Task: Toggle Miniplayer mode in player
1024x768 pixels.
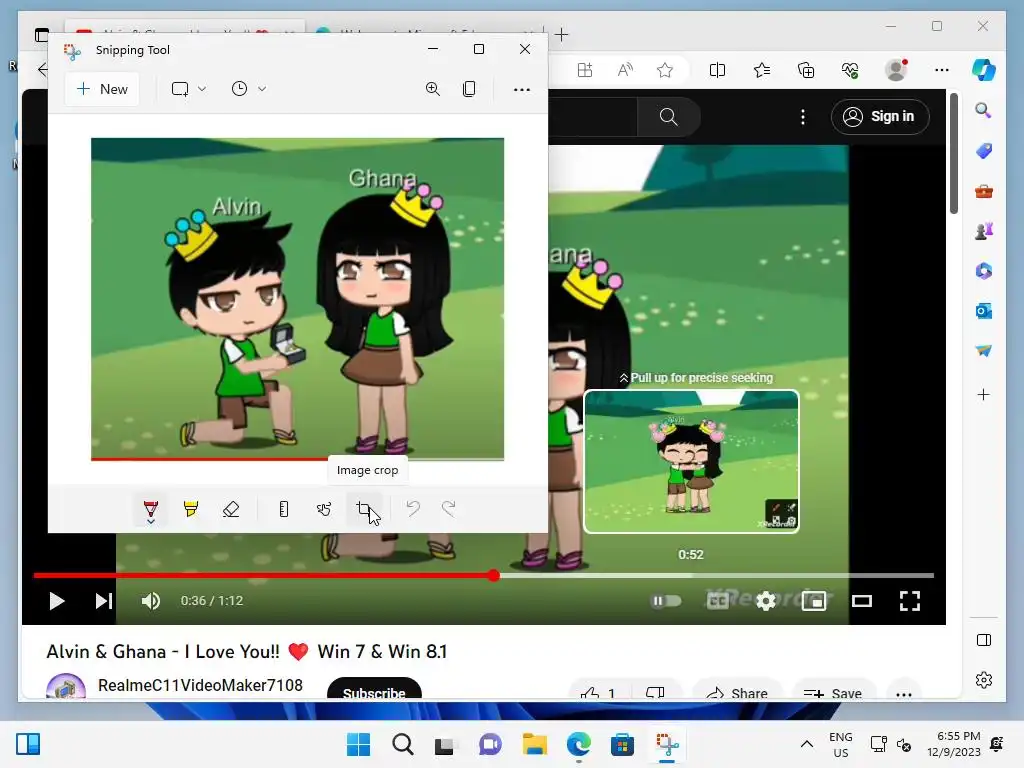Action: (814, 601)
